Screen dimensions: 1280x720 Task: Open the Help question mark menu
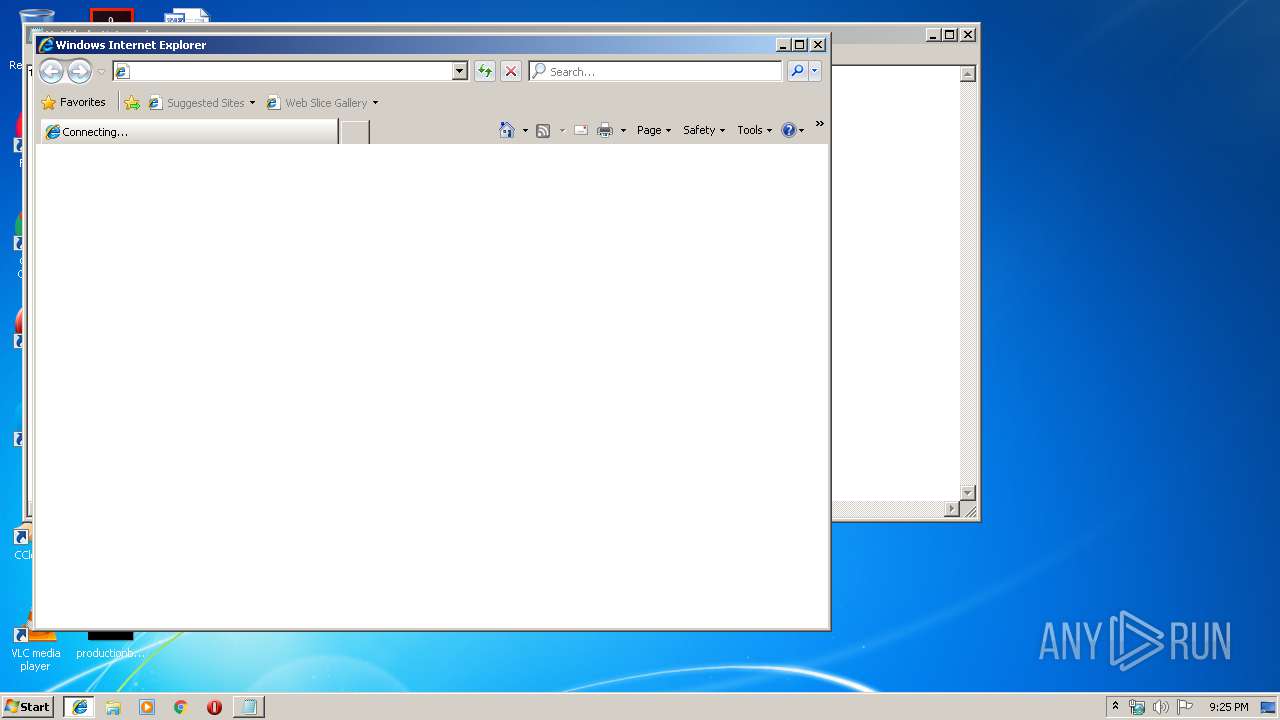coord(793,130)
